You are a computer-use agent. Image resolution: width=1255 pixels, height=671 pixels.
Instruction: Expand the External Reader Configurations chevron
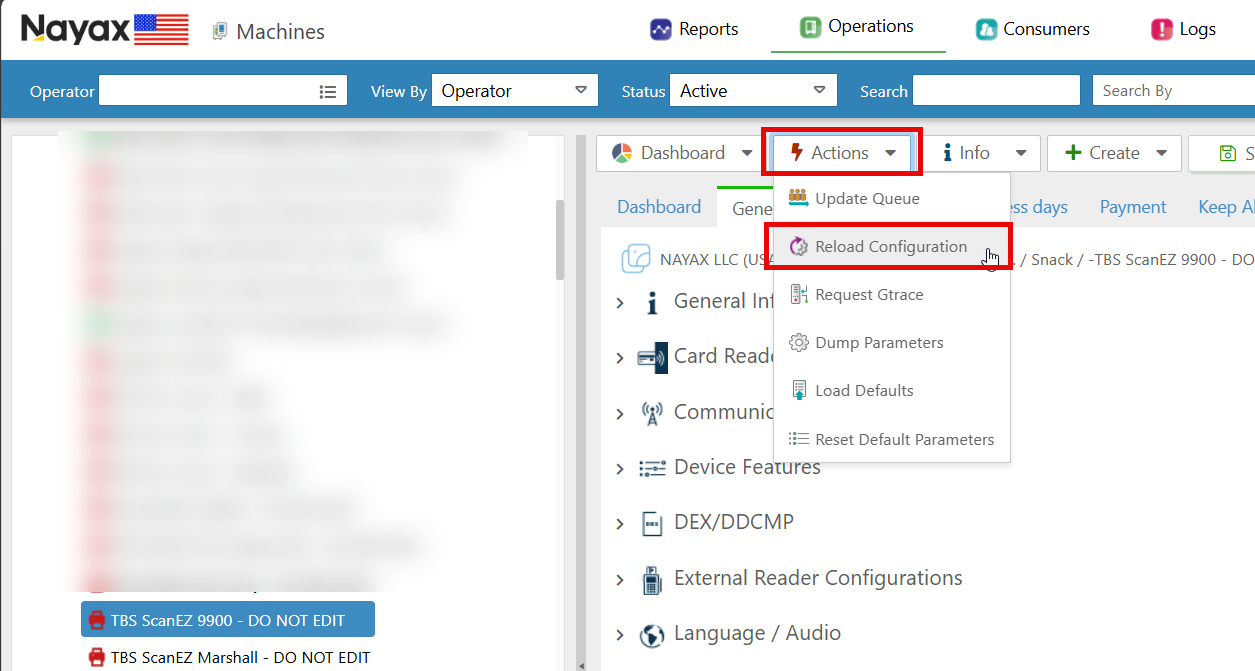coord(620,579)
